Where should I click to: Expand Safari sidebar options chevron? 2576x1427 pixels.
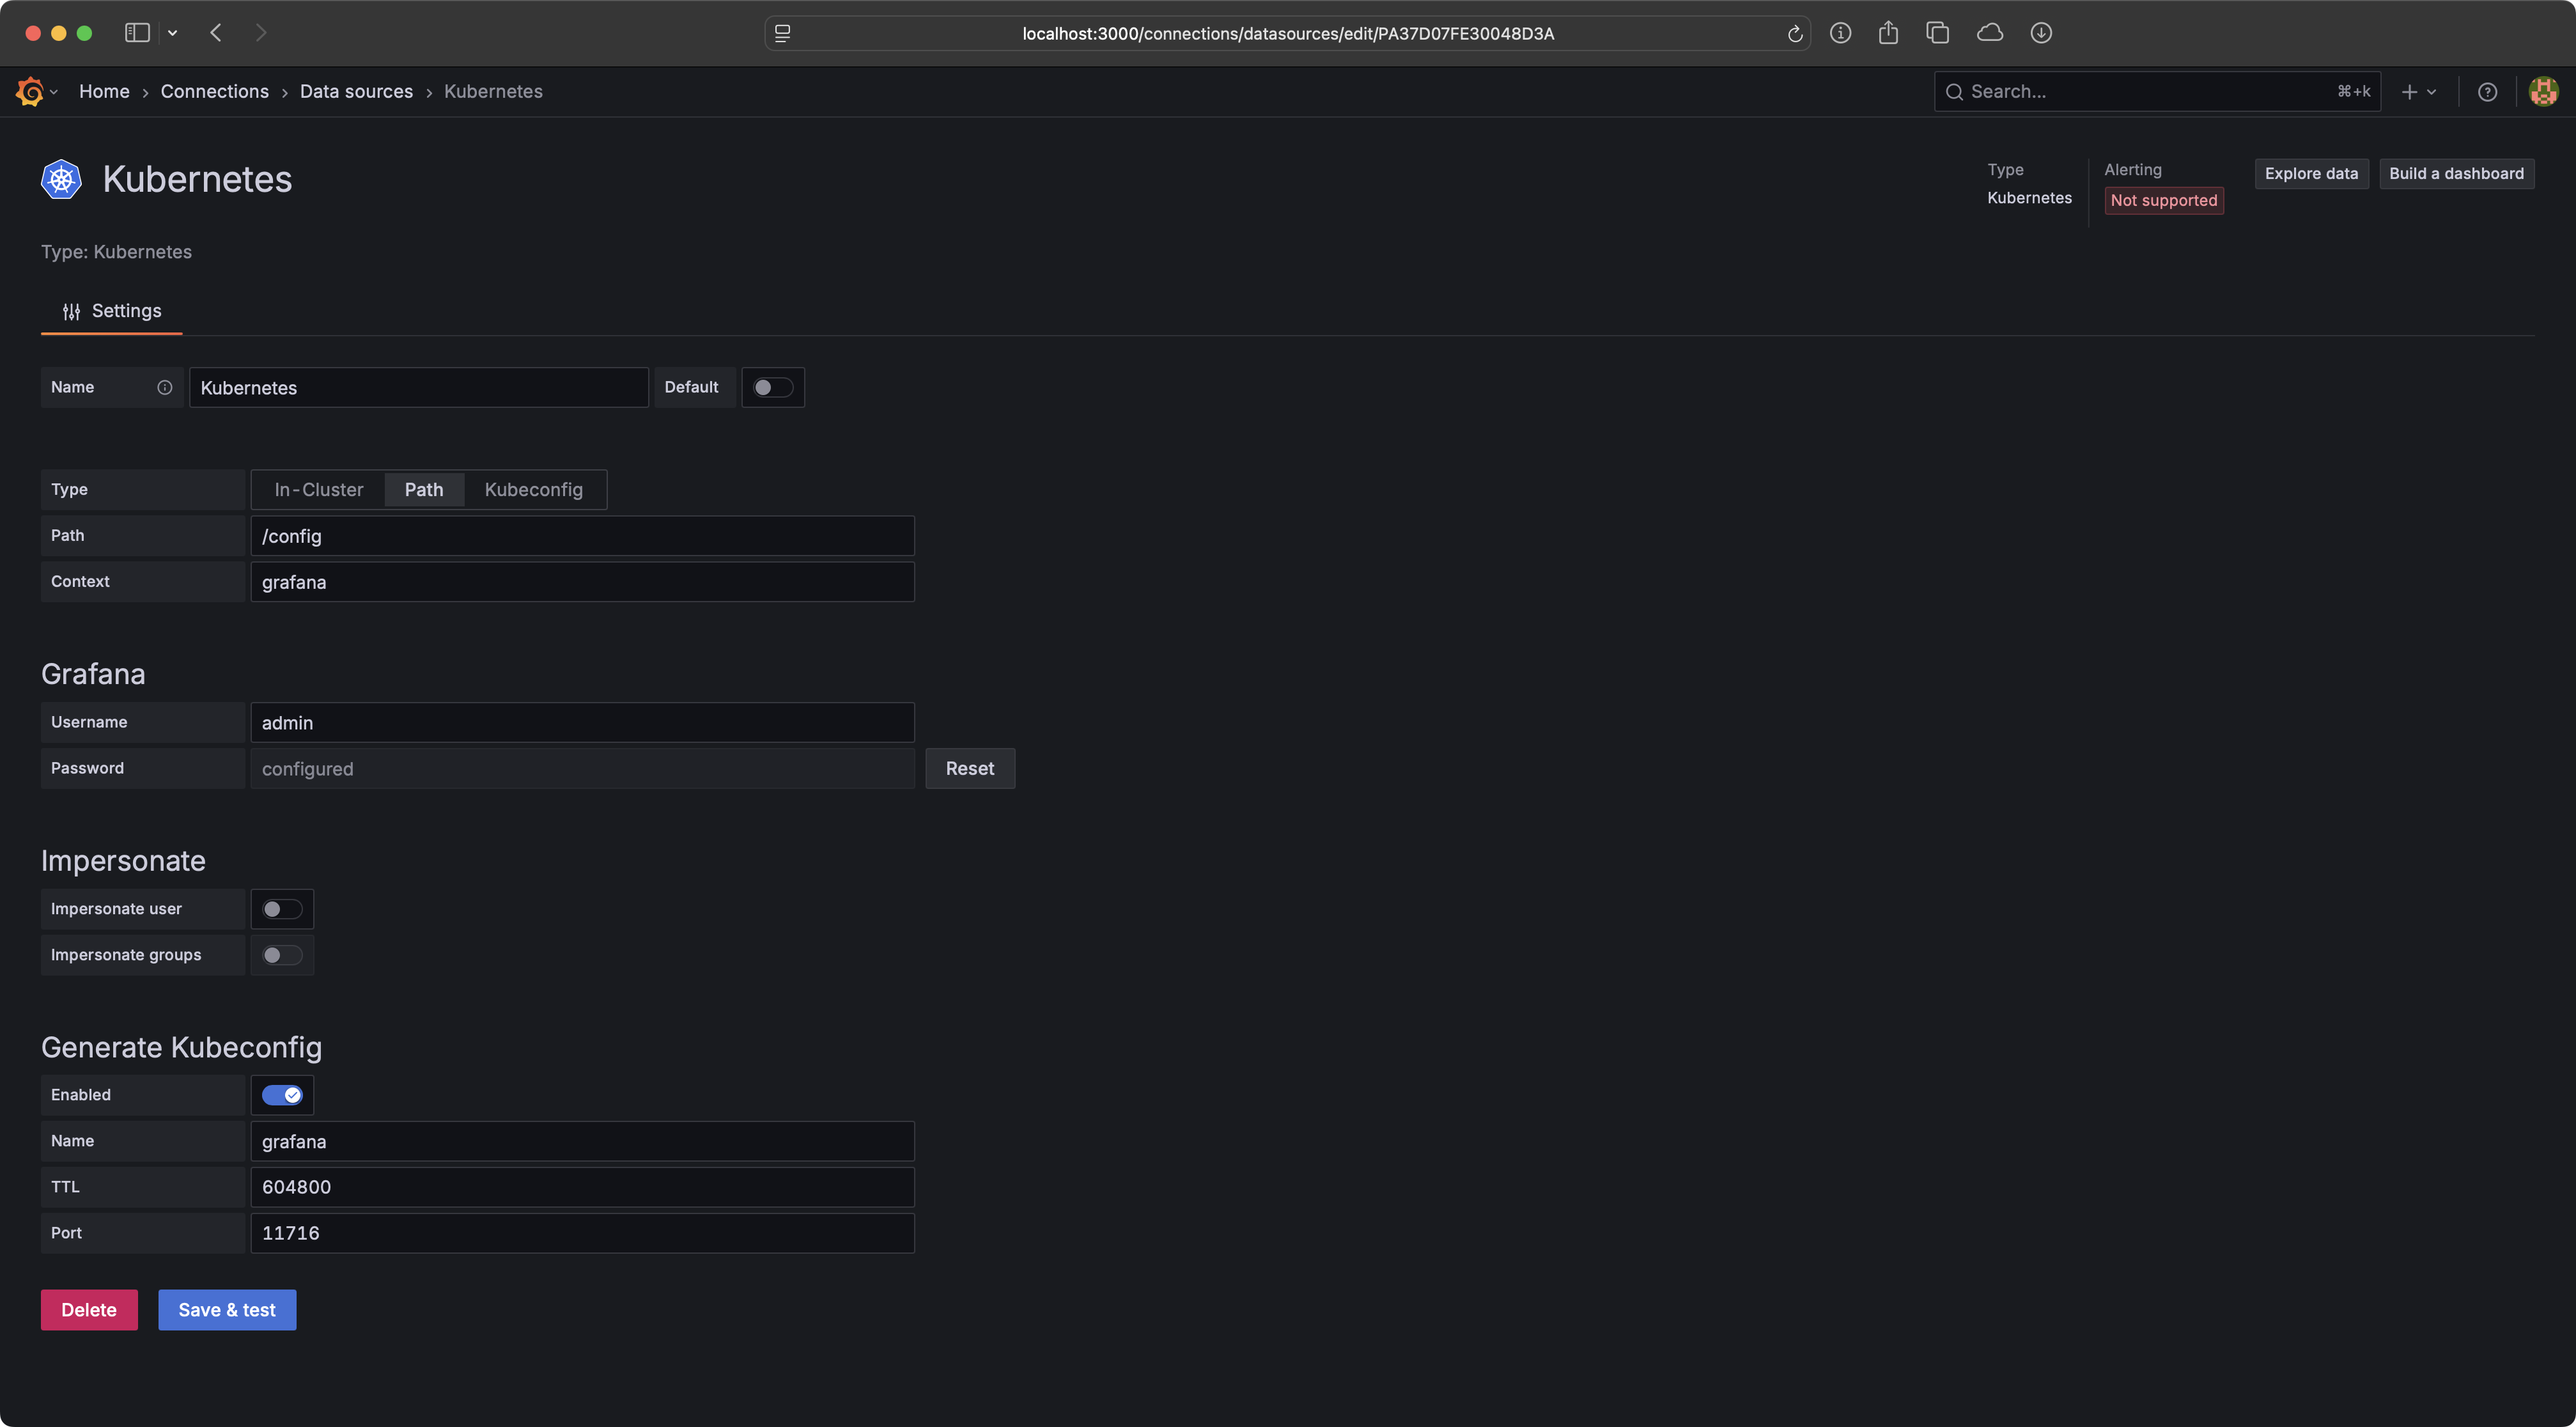click(x=173, y=33)
